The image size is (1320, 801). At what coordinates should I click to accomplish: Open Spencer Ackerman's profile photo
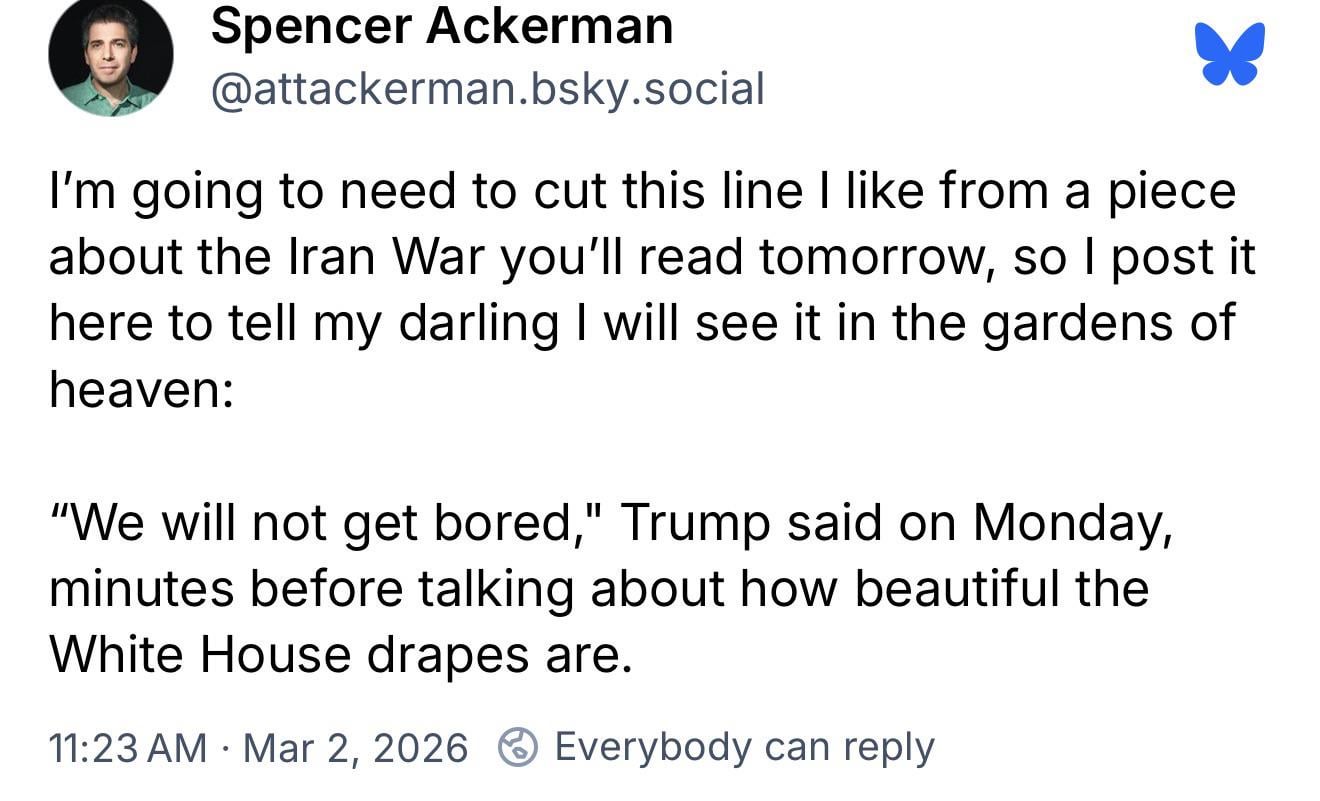click(x=110, y=55)
